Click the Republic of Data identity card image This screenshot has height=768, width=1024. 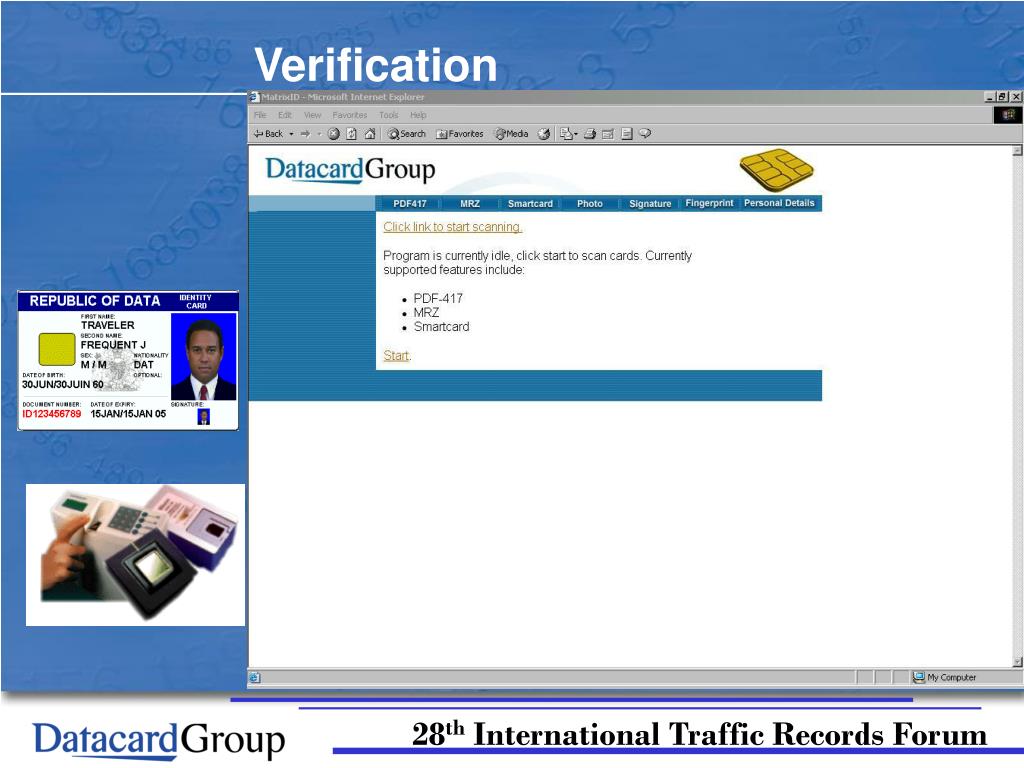point(128,360)
